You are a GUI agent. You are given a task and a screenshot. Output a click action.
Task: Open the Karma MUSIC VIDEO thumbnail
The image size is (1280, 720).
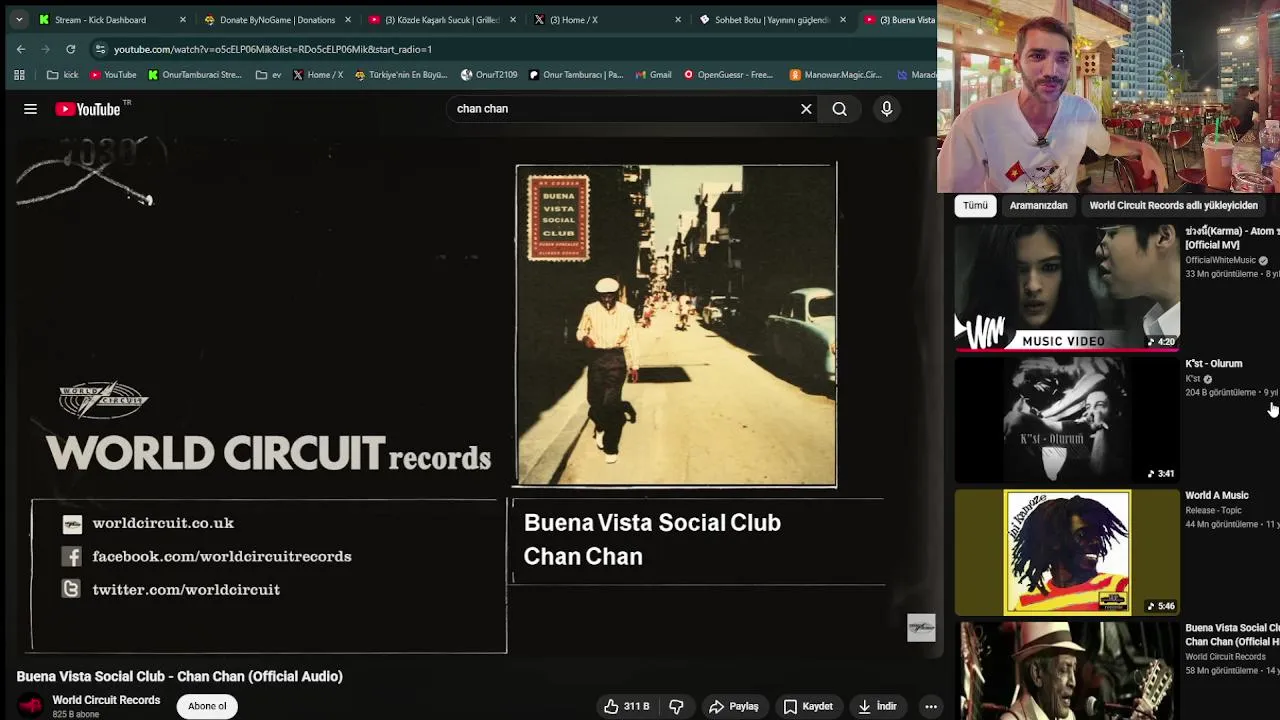coord(1067,288)
